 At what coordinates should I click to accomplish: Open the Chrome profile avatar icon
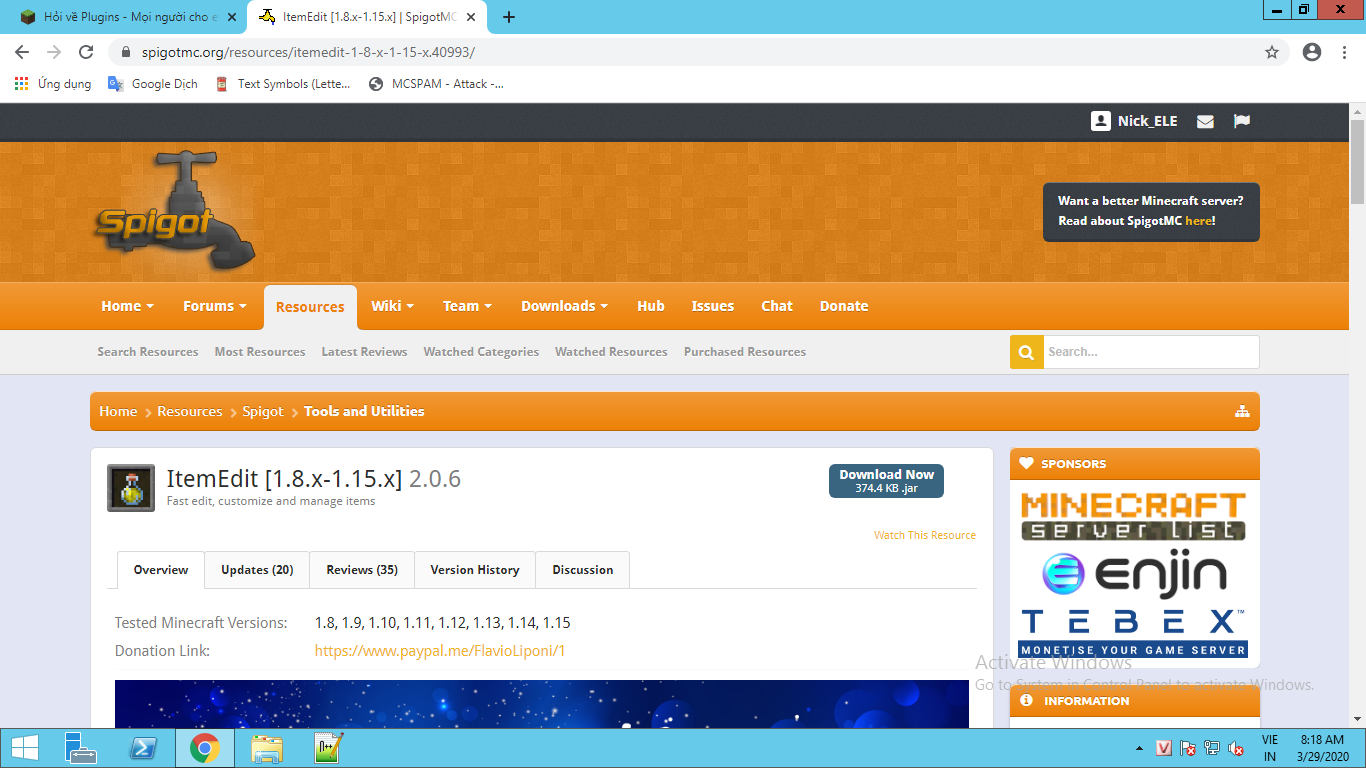pyautogui.click(x=1312, y=52)
